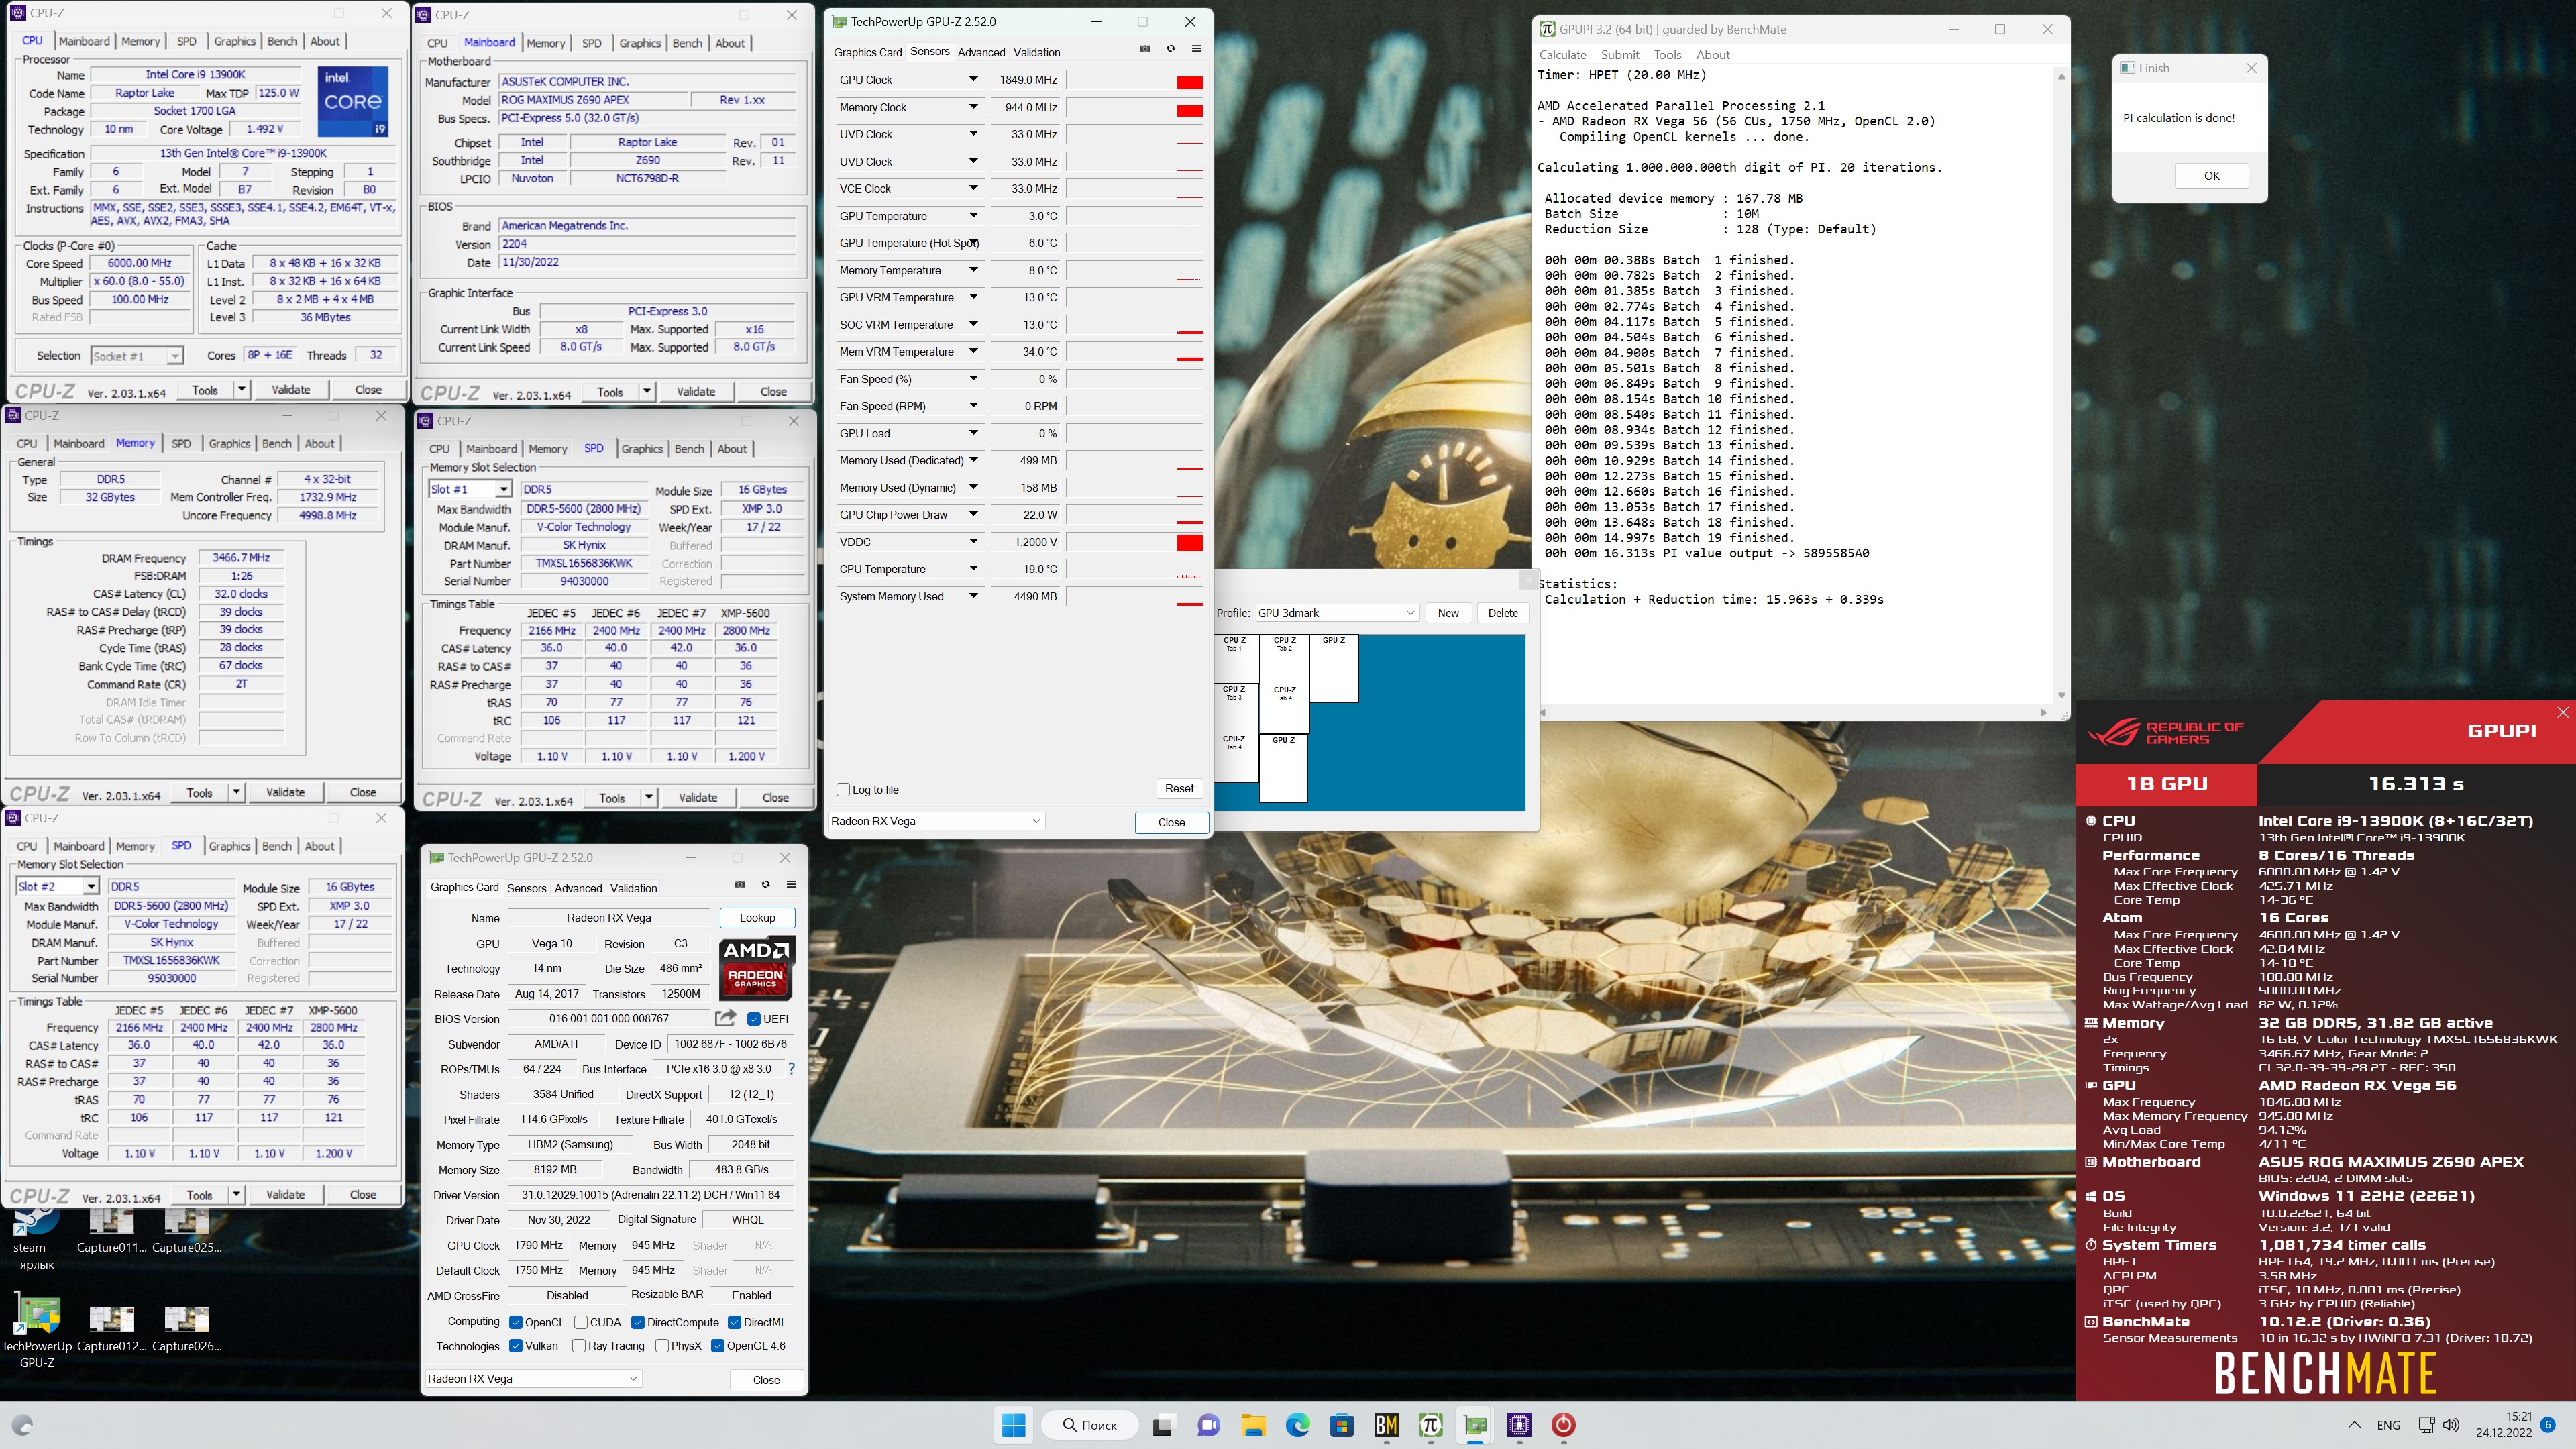This screenshot has width=2576, height=1449.
Task: Click the Lookup button next to Radeon RX Vega
Action: tap(757, 918)
